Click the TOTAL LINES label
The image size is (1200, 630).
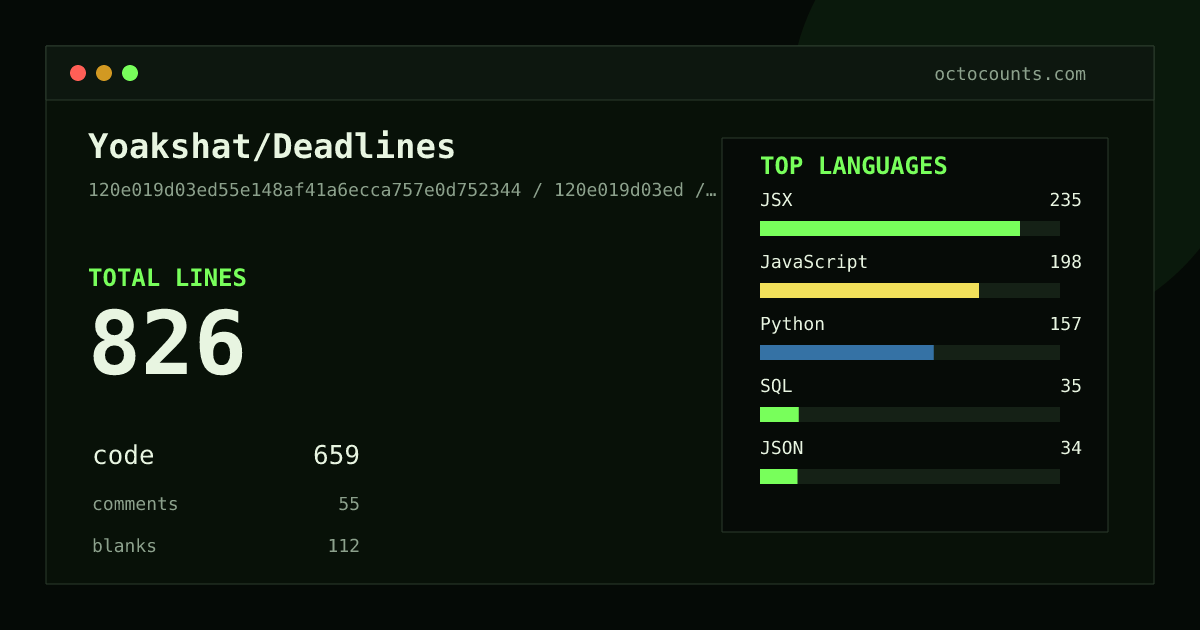click(167, 278)
